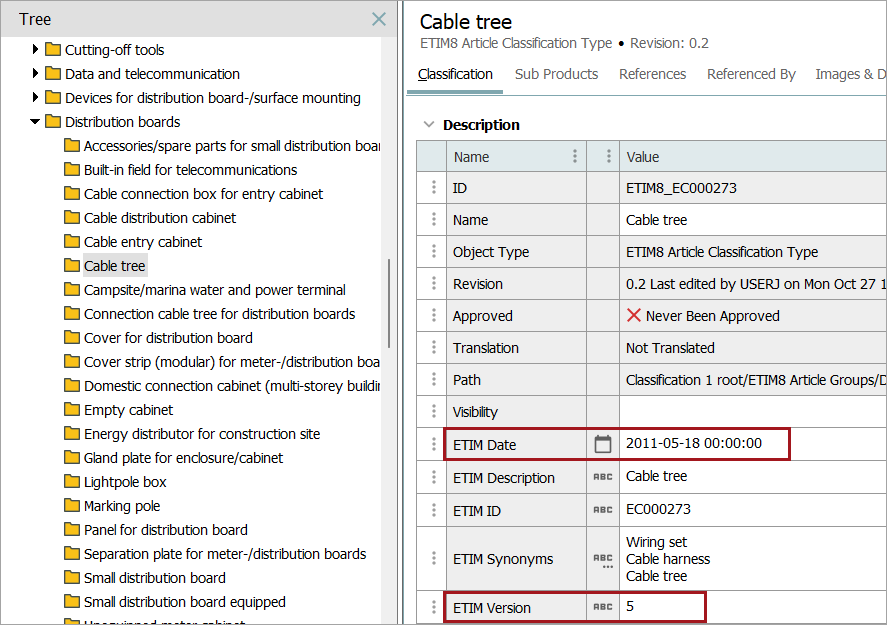Click the ABC icon for ETIM ID

[x=602, y=510]
